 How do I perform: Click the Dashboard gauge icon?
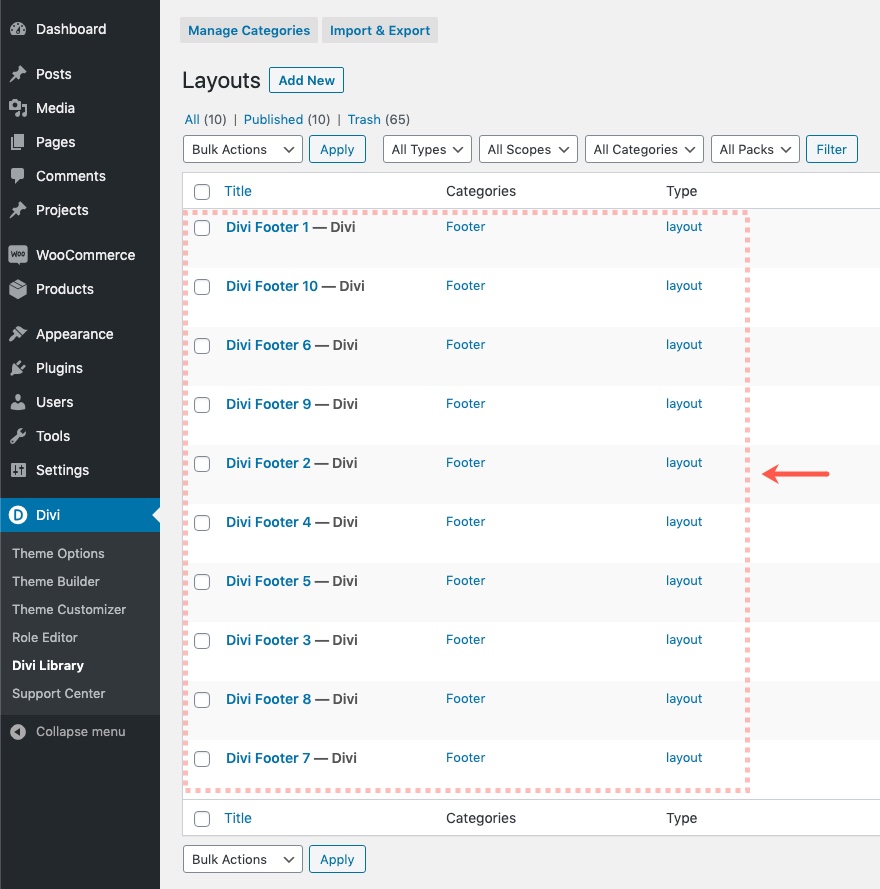(18, 29)
